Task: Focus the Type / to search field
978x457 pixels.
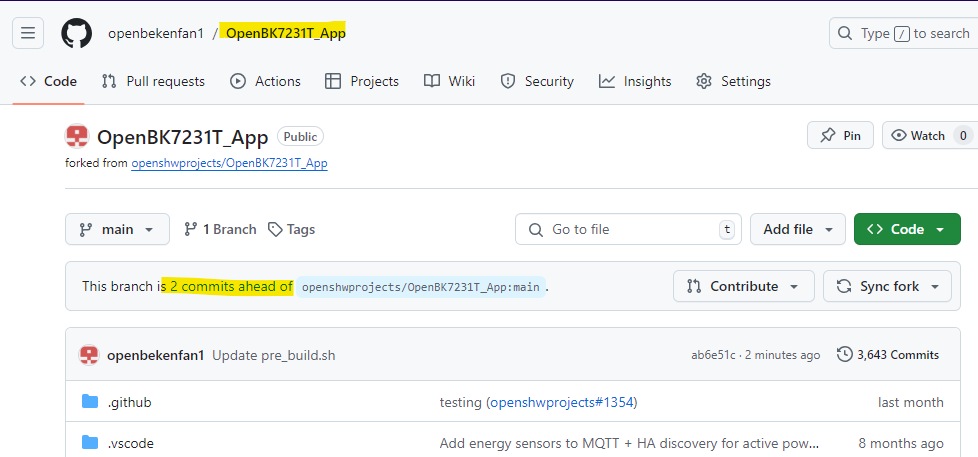Action: coord(903,33)
